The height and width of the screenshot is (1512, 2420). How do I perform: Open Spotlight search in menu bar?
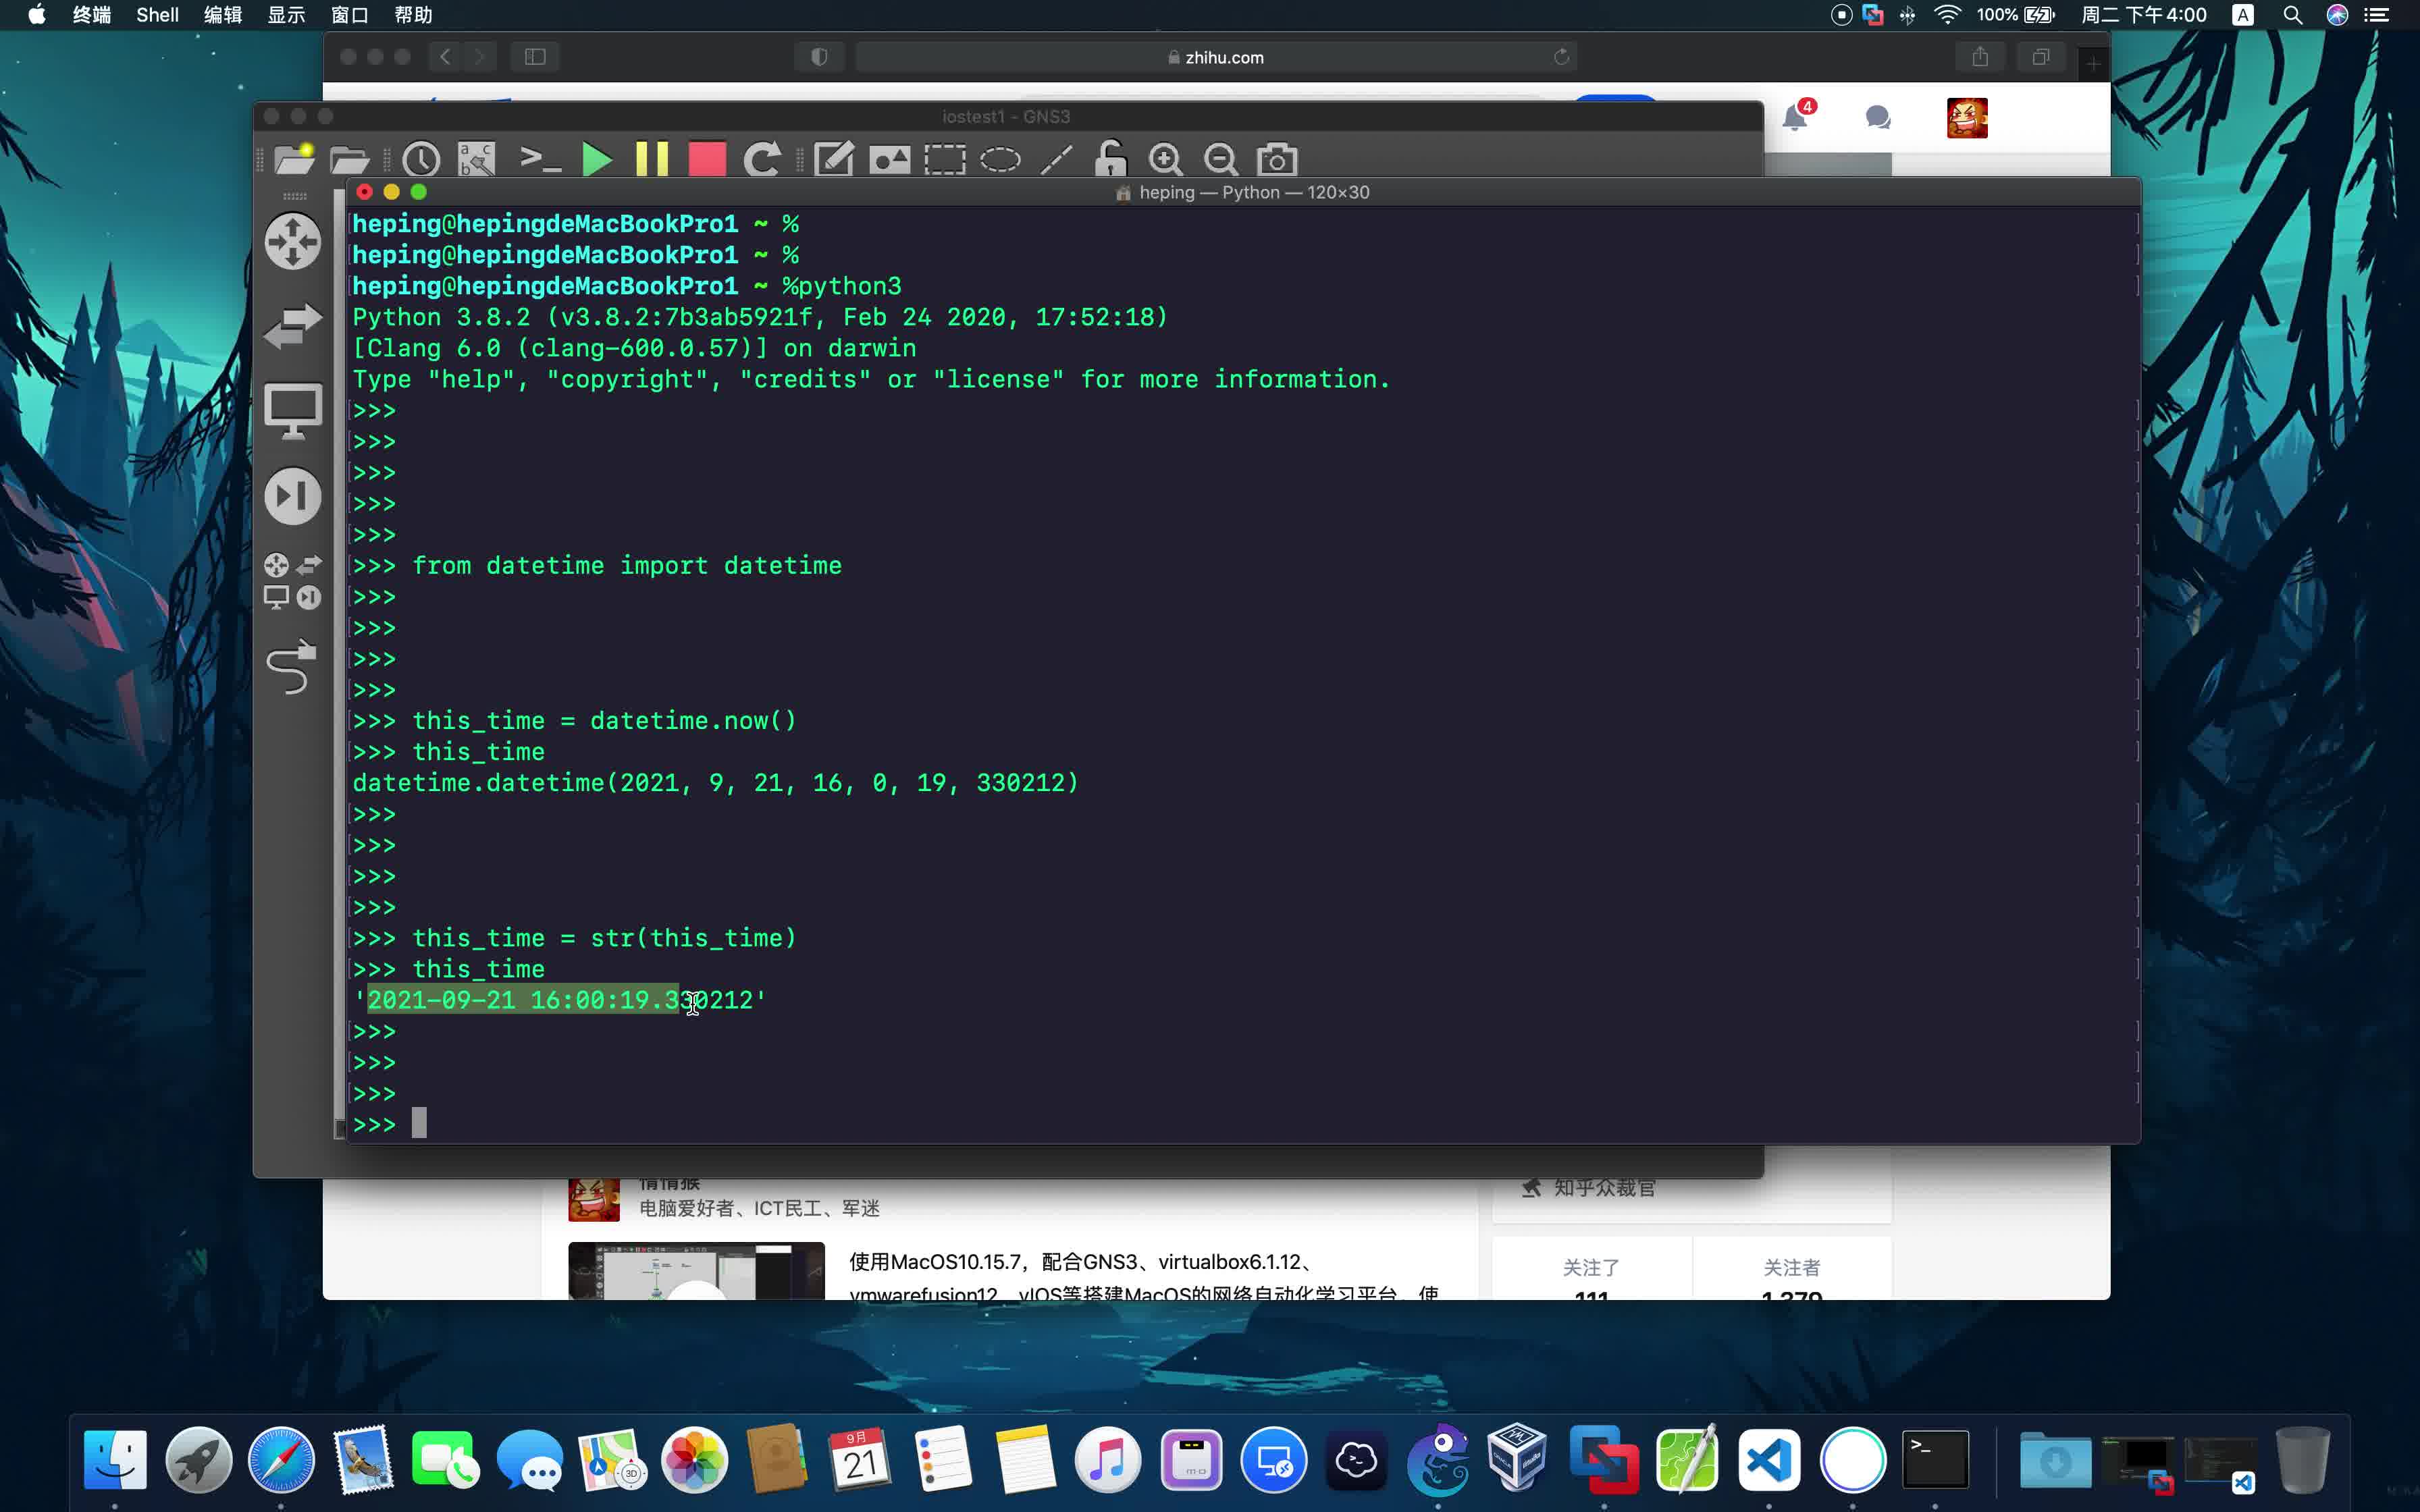pos(2293,15)
